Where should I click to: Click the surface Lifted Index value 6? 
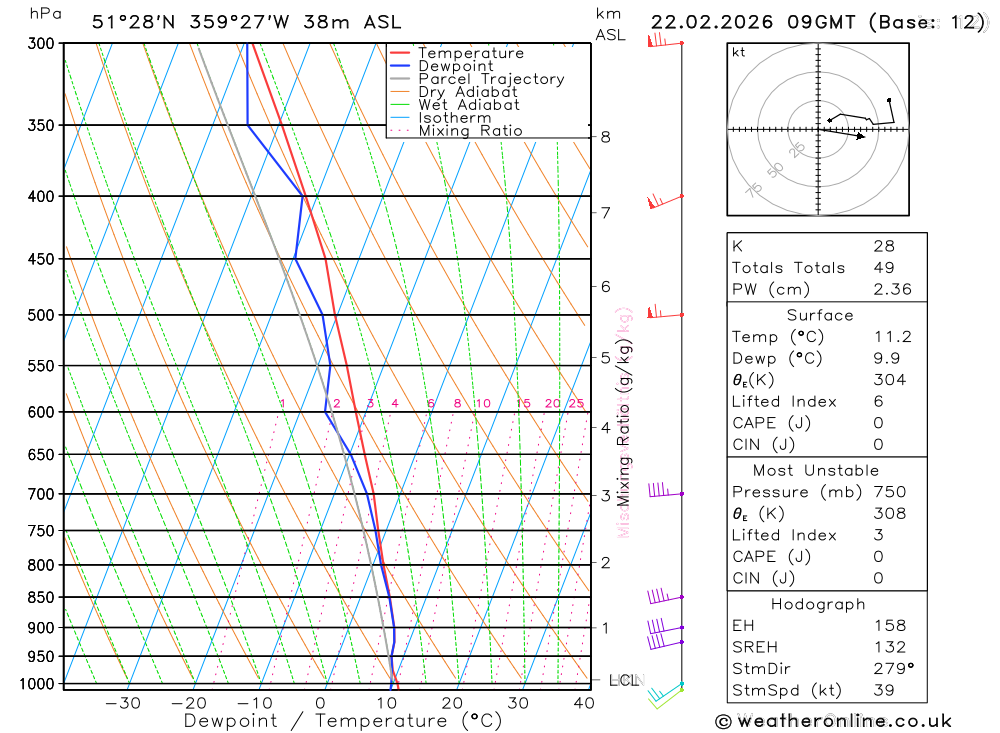[879, 402]
